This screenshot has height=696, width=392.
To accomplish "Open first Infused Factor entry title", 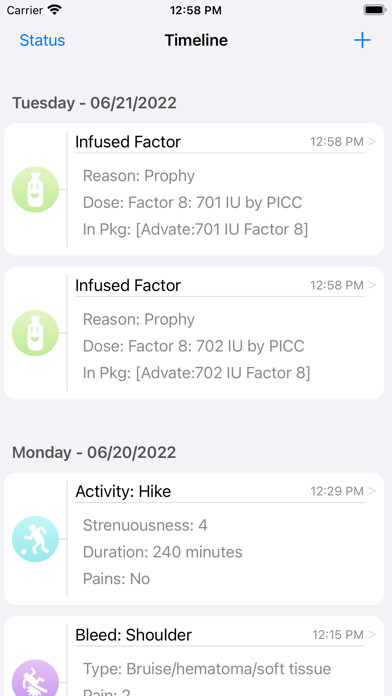I will click(128, 142).
